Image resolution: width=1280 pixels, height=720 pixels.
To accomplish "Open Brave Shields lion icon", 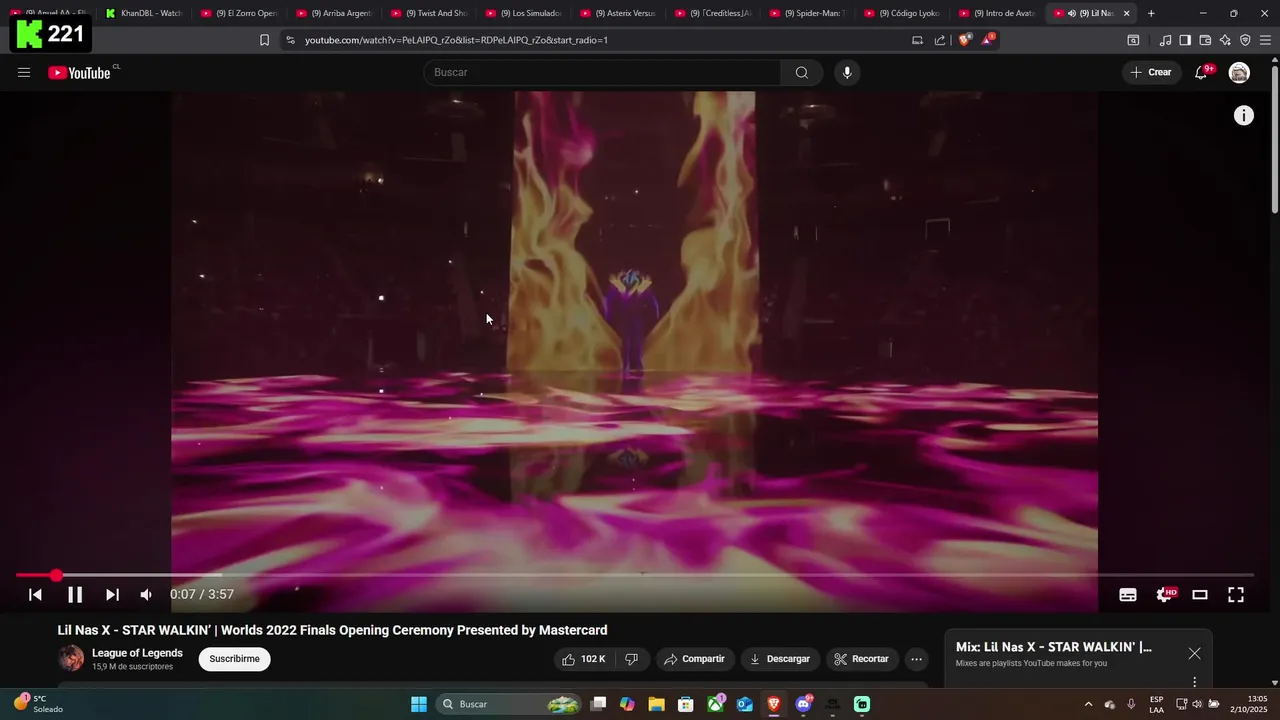I will pyautogui.click(x=964, y=40).
